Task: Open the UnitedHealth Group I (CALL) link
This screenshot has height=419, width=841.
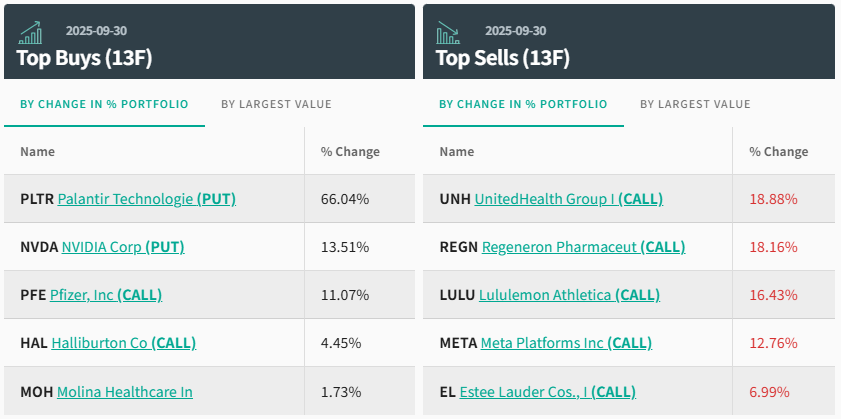Action: 568,199
